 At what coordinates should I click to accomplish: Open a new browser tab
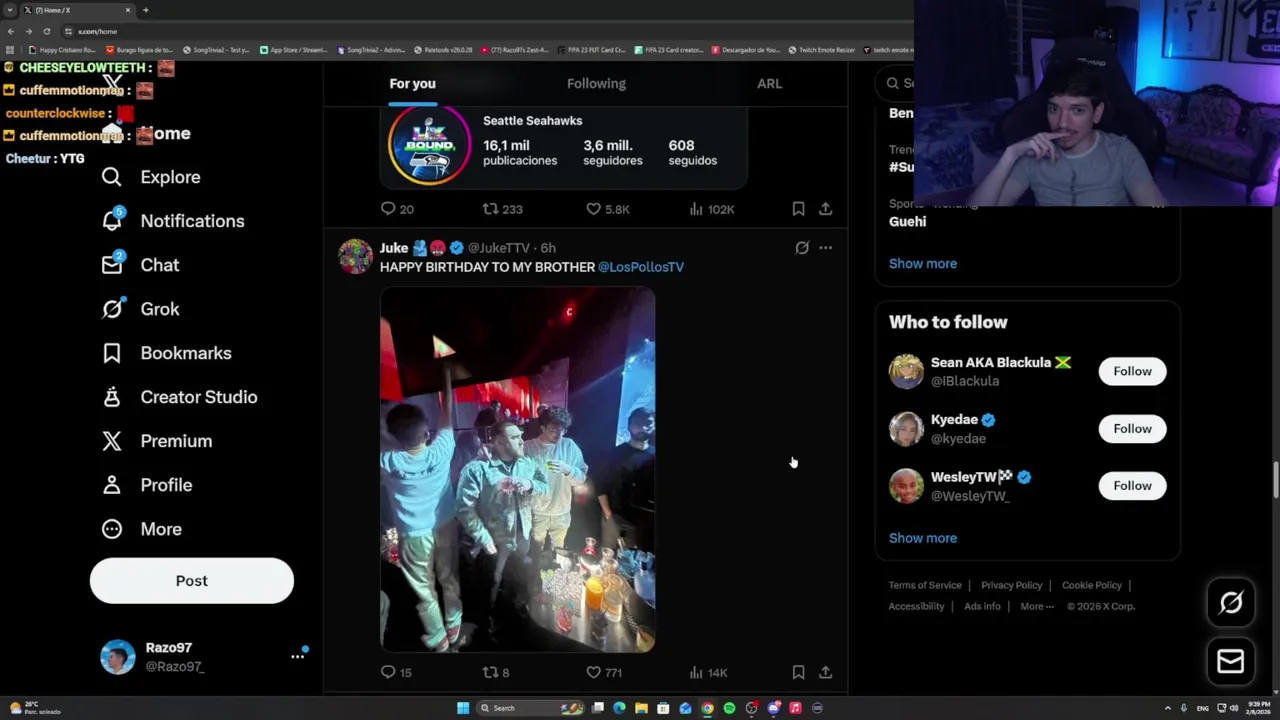[x=146, y=10]
